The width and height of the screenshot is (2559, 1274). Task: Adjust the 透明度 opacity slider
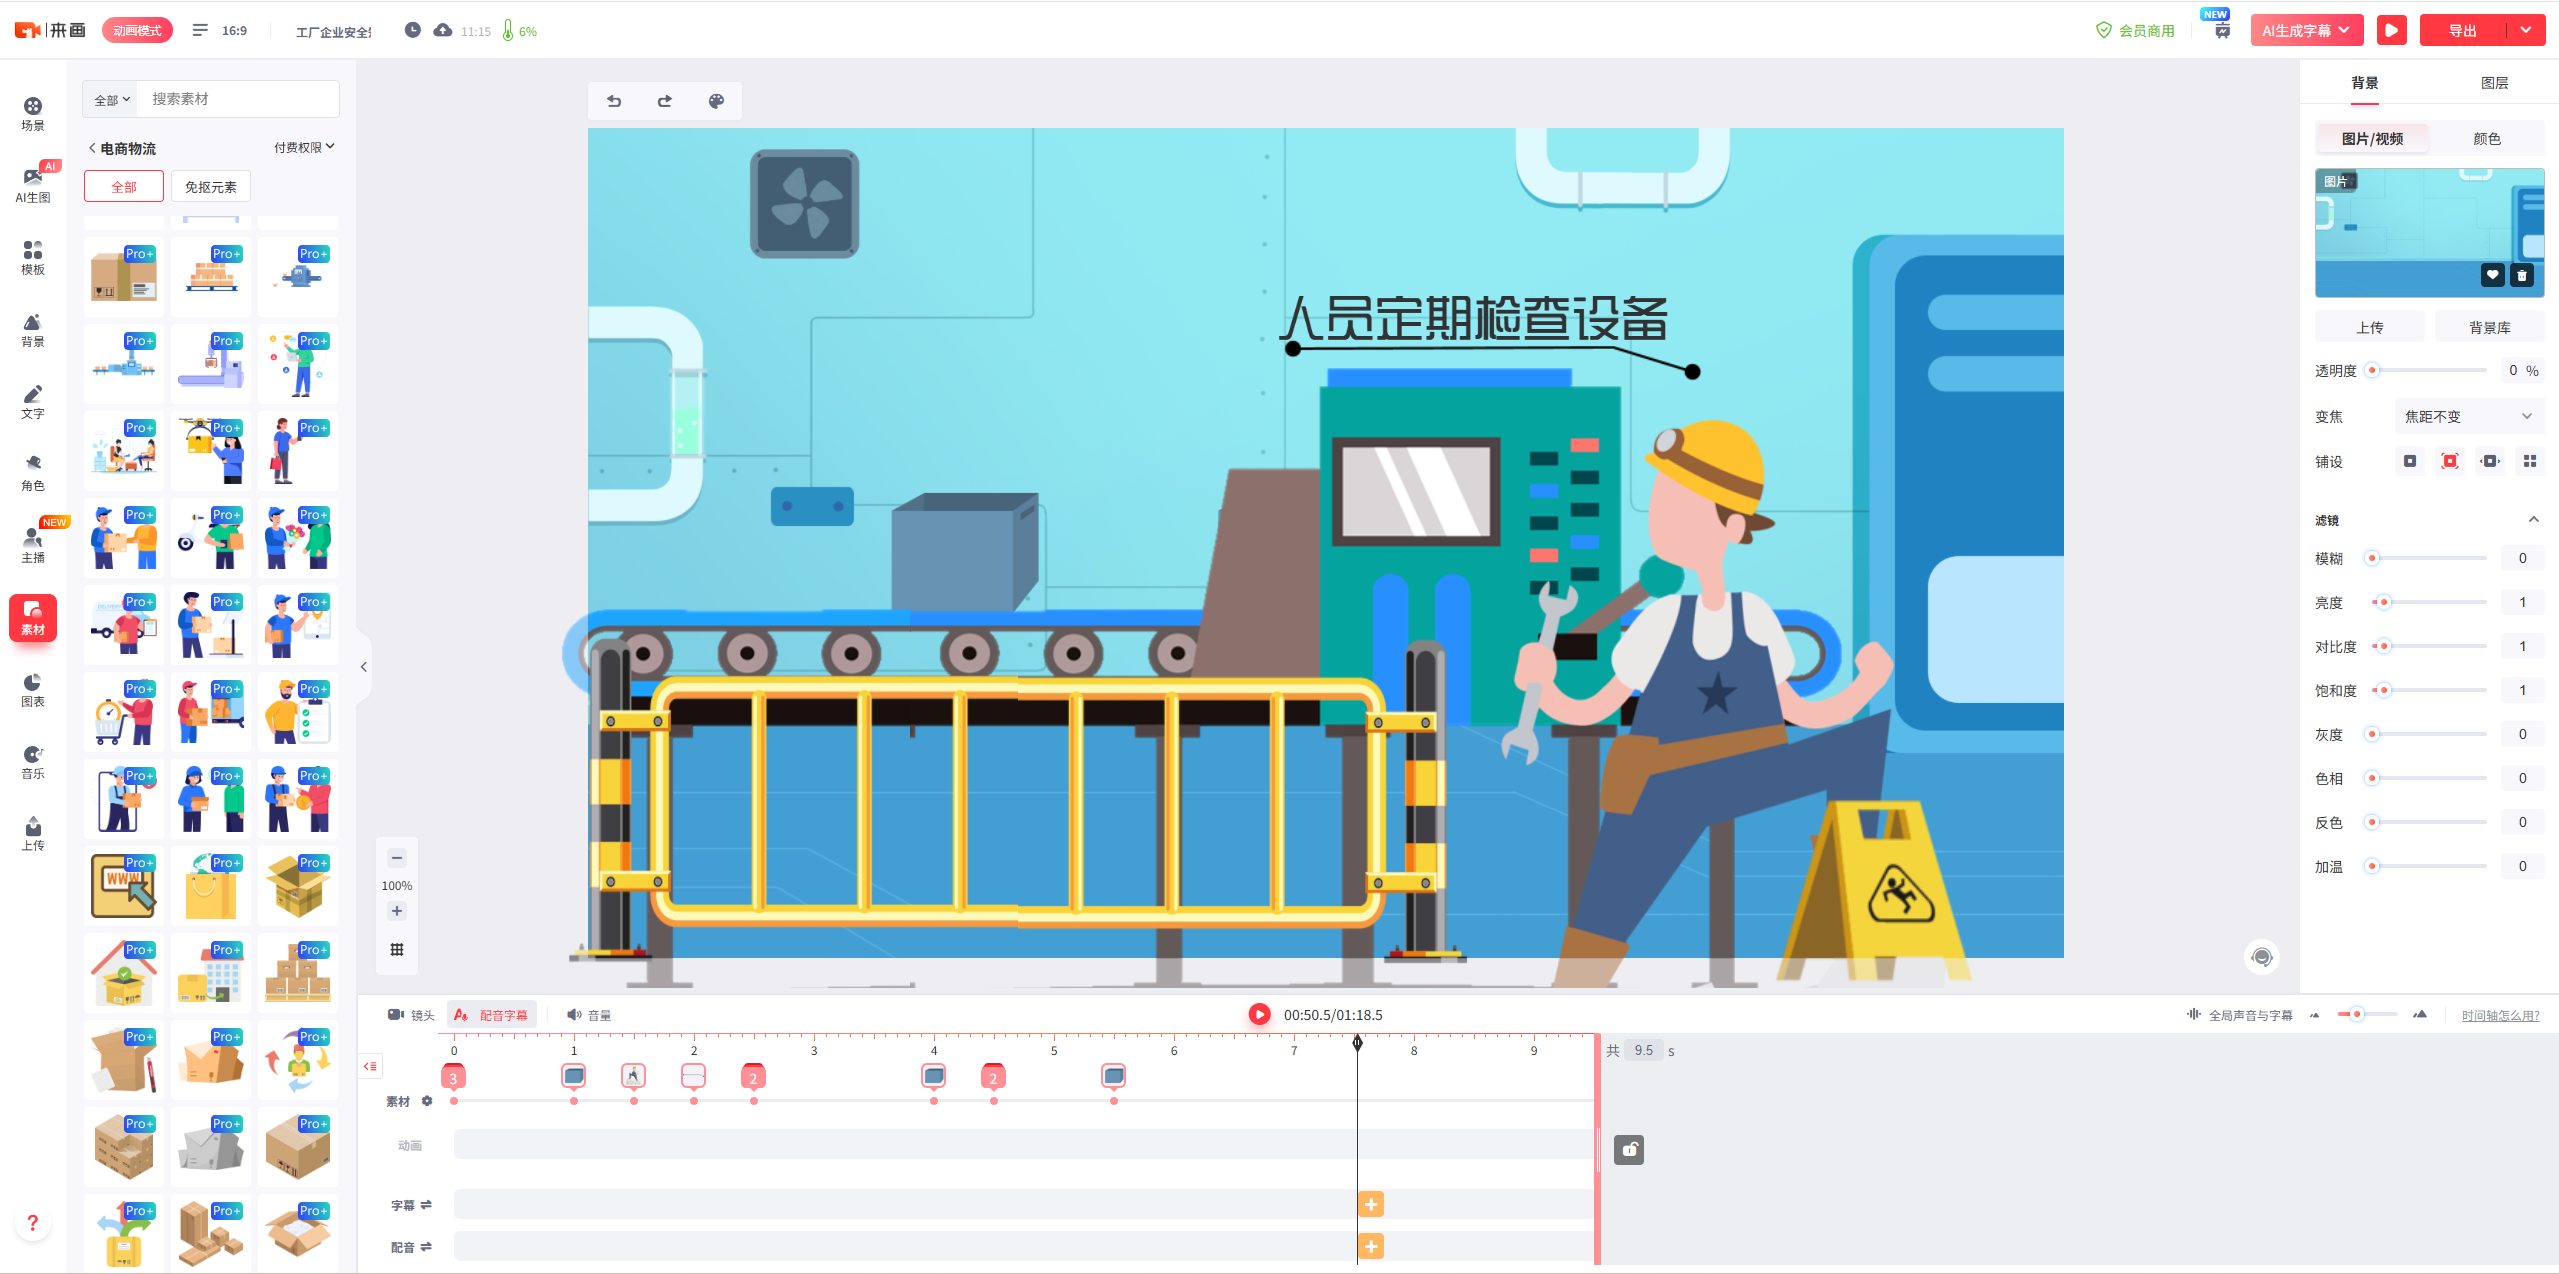pos(2428,370)
